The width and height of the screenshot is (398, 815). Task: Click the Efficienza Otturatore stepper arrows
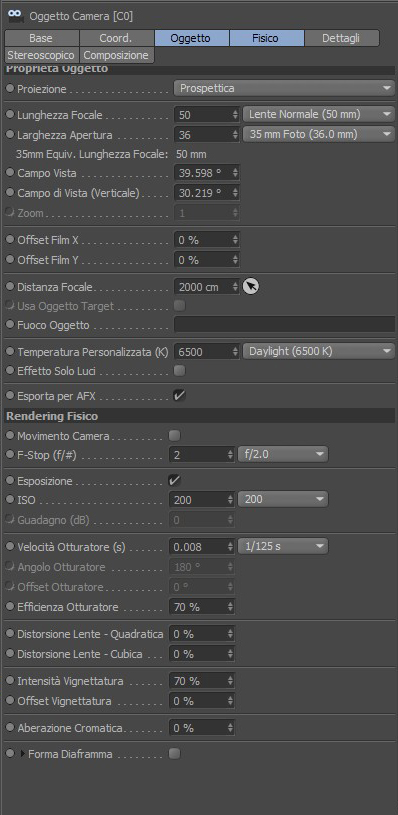pos(231,607)
